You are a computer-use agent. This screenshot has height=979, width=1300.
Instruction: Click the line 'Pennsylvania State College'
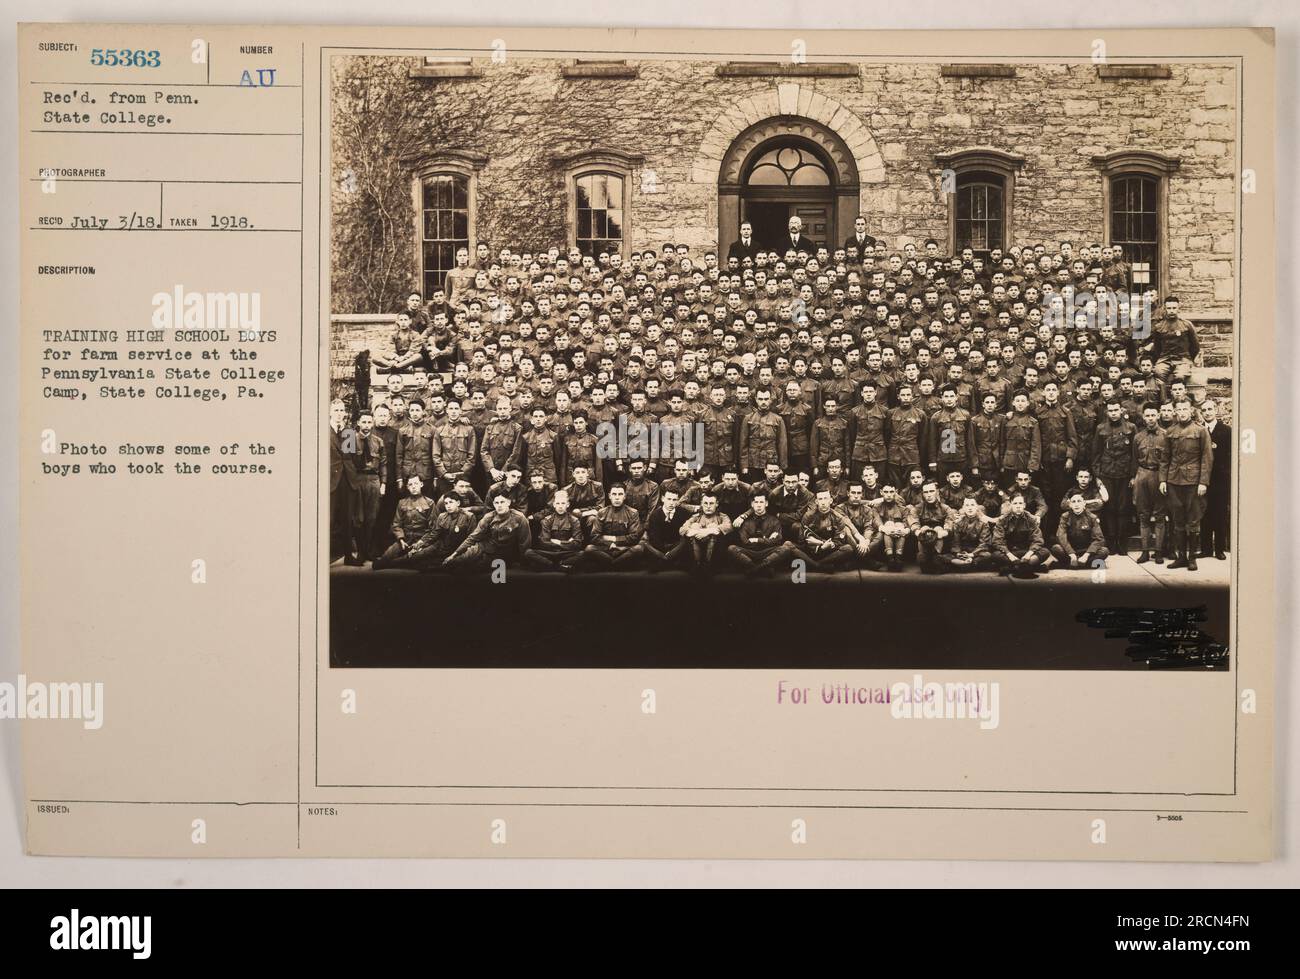(163, 373)
